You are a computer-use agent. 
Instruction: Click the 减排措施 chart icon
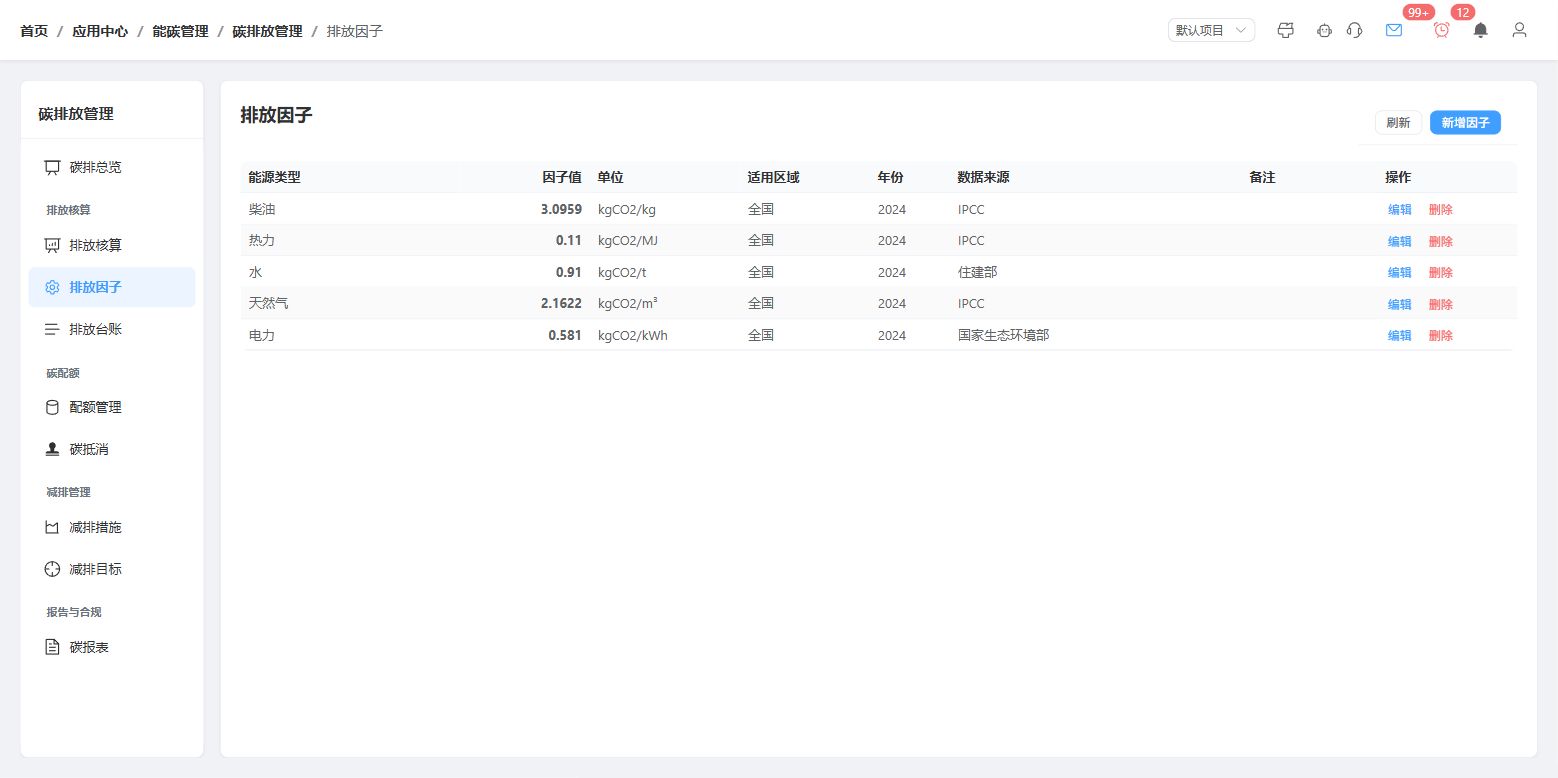coord(53,527)
